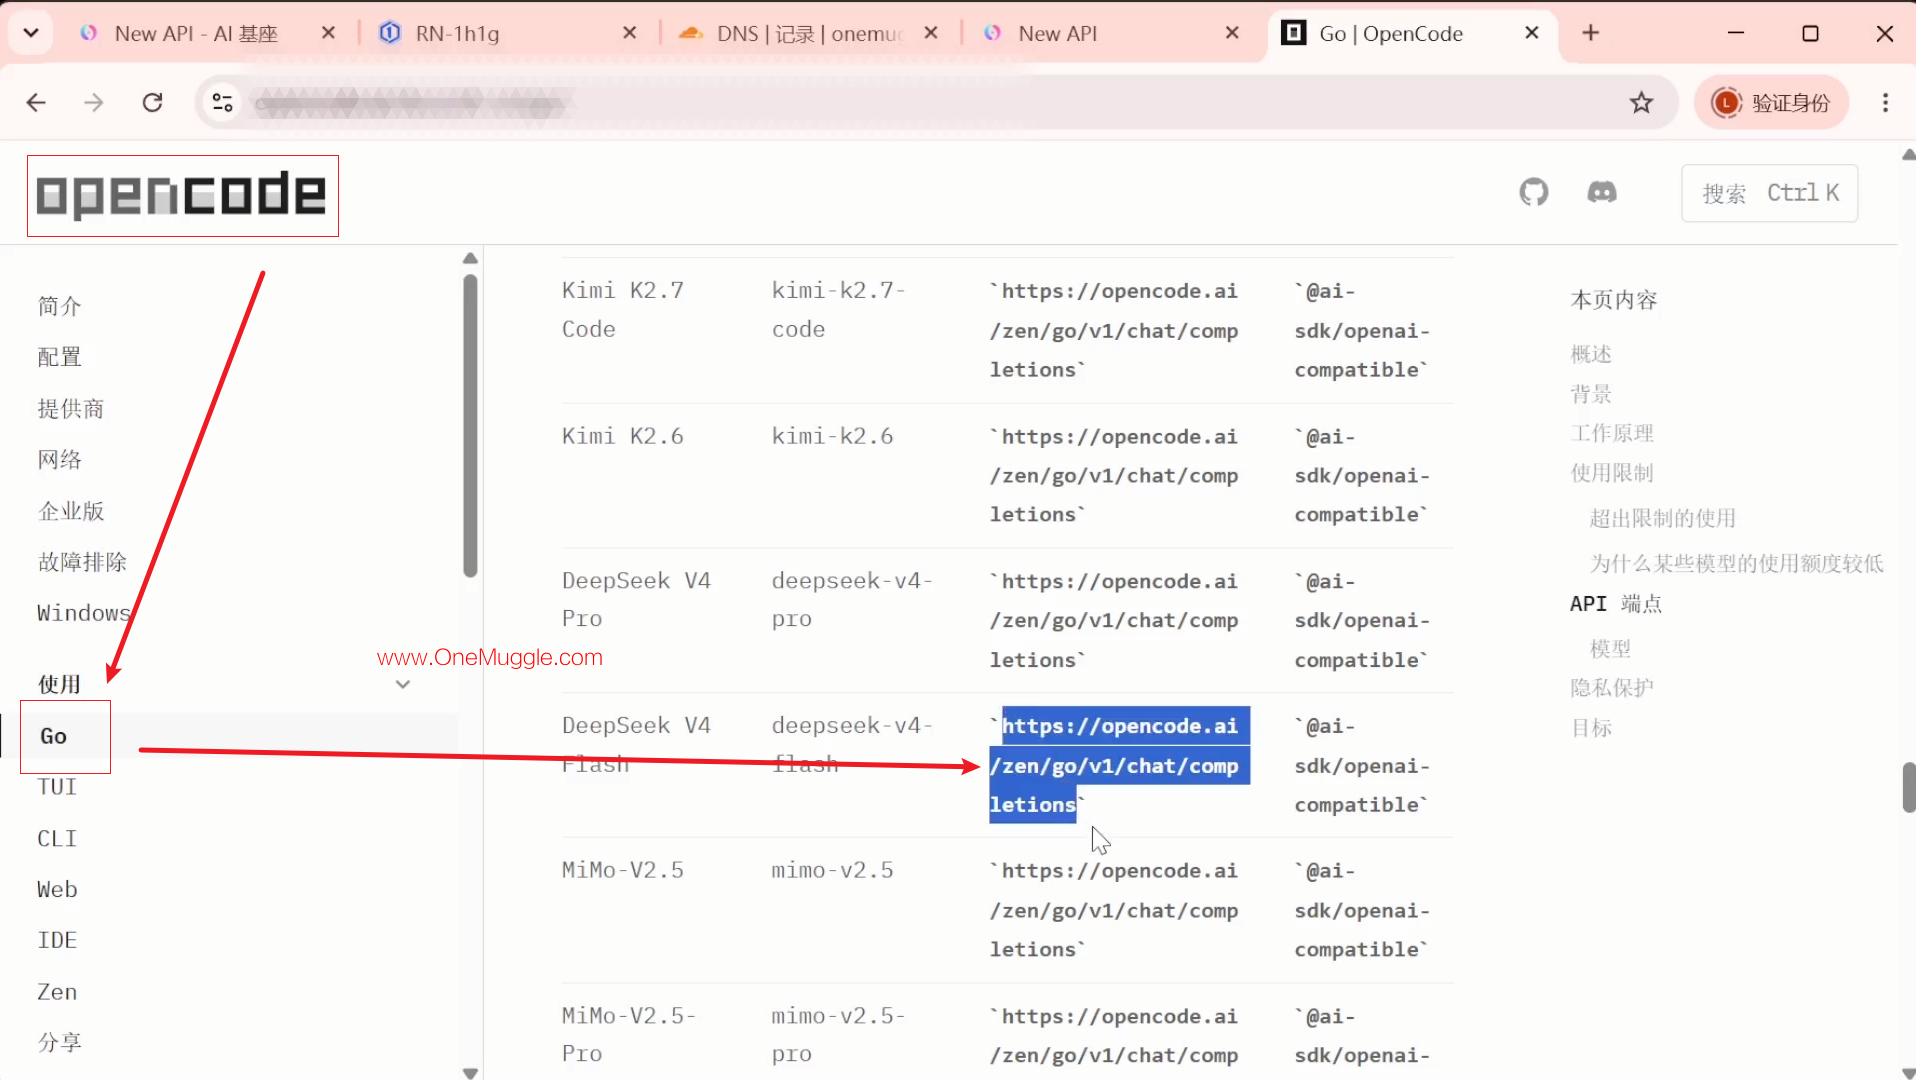Image resolution: width=1916 pixels, height=1080 pixels.
Task: Close the RN-1h1g tab
Action: click(x=630, y=33)
